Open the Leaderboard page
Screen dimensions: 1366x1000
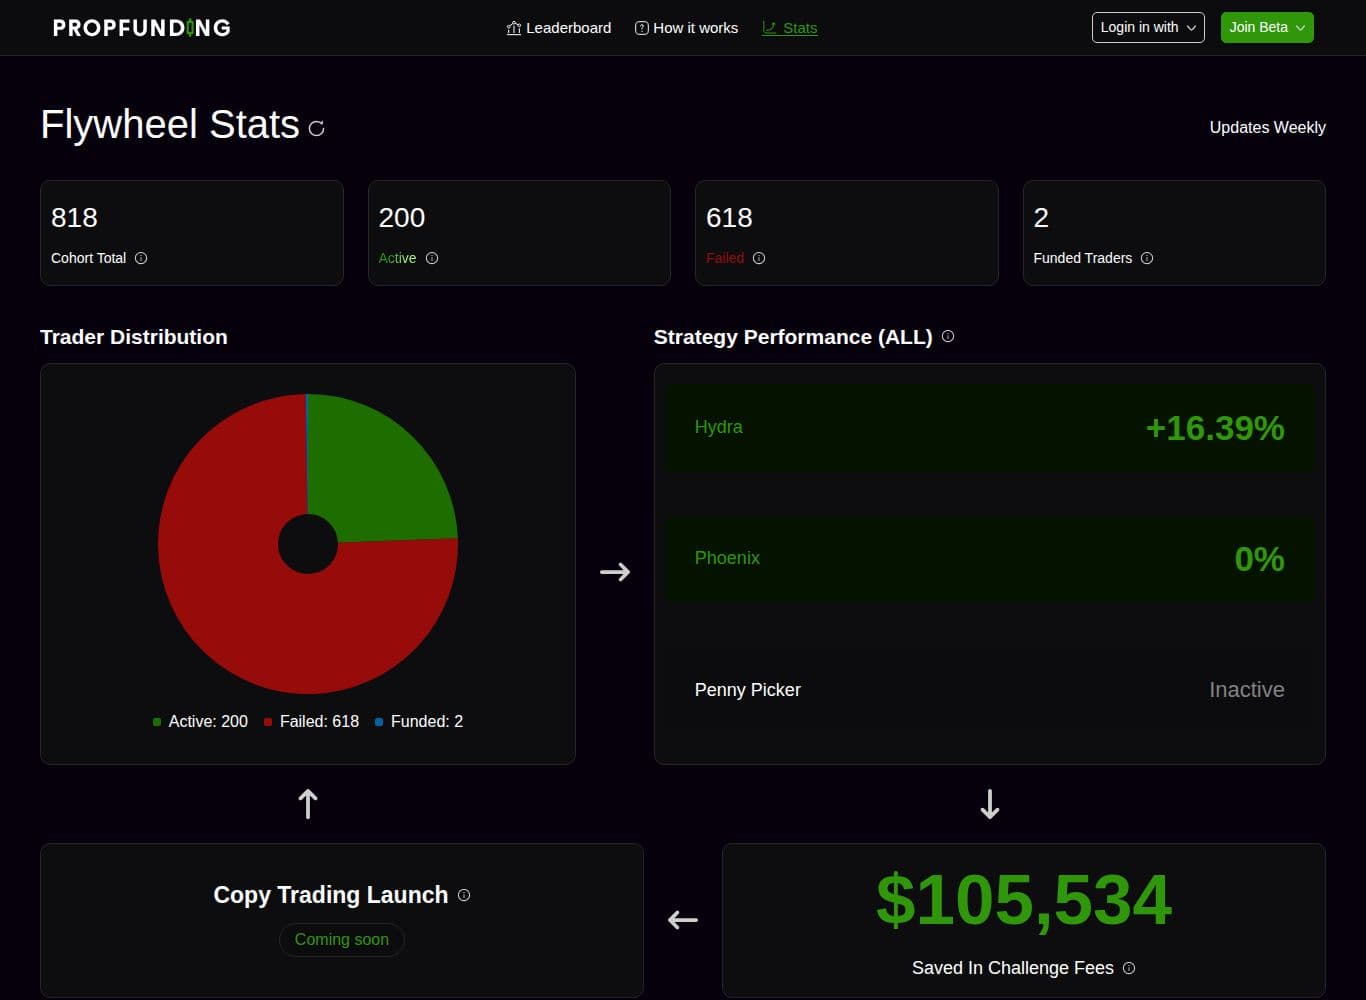(x=558, y=28)
